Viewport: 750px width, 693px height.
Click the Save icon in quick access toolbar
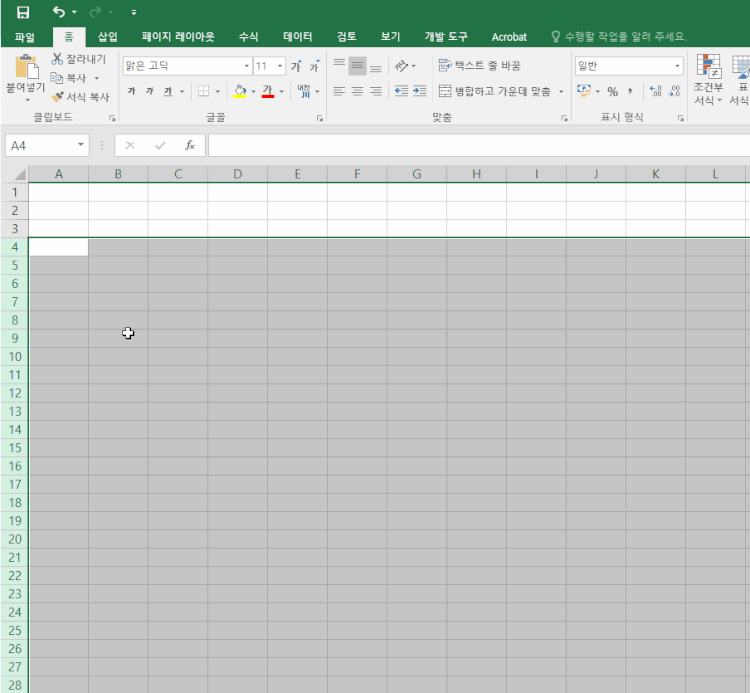pos(23,12)
